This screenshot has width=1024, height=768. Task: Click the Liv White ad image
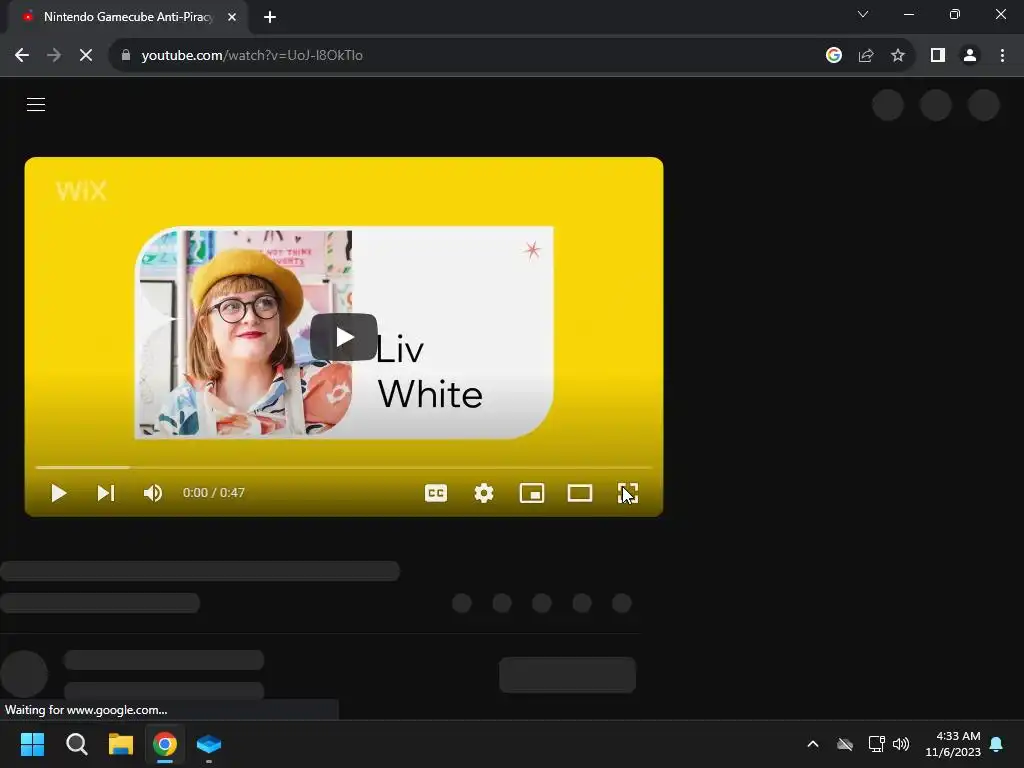click(x=344, y=332)
